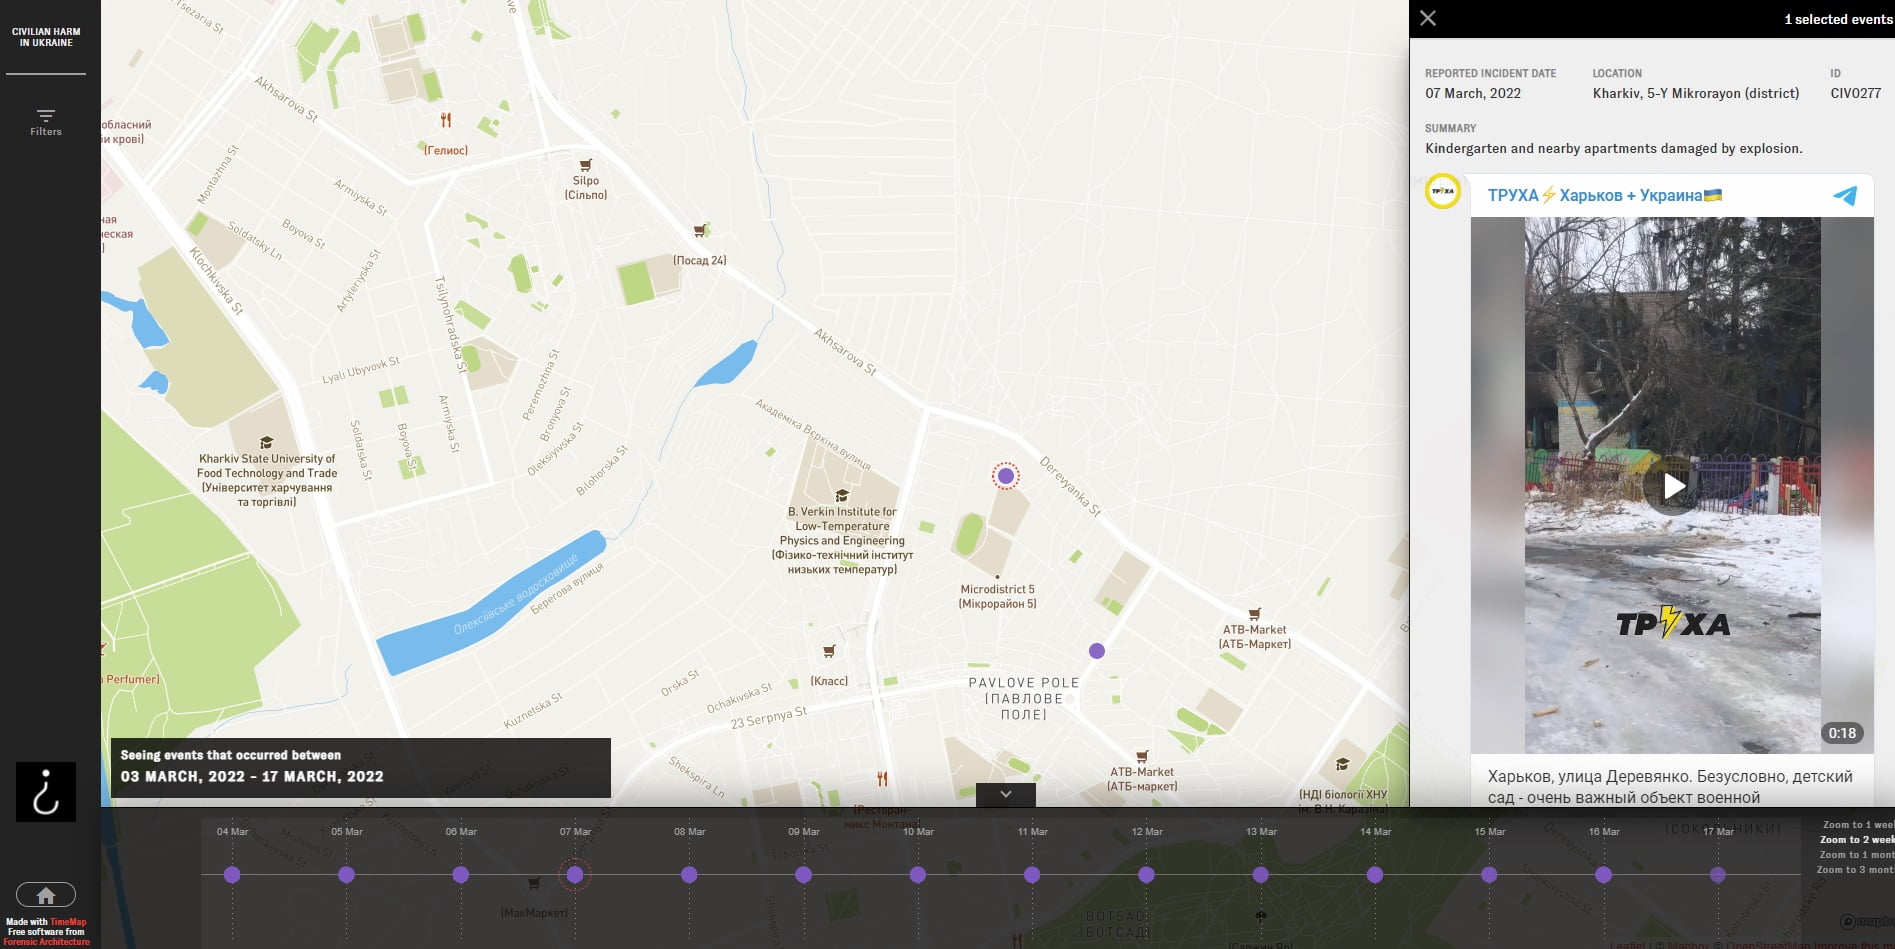Zoom timeline to 3 months
The width and height of the screenshot is (1895, 949).
[1856, 870]
